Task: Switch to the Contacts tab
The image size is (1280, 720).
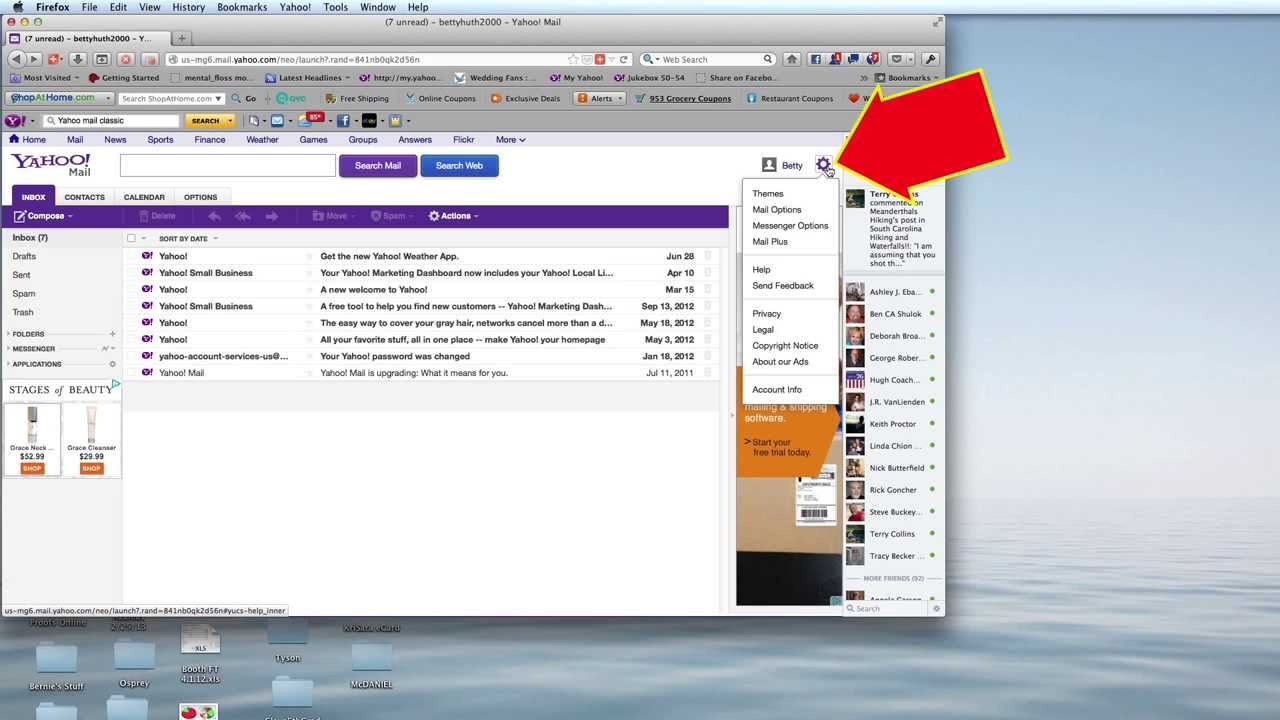Action: (85, 197)
